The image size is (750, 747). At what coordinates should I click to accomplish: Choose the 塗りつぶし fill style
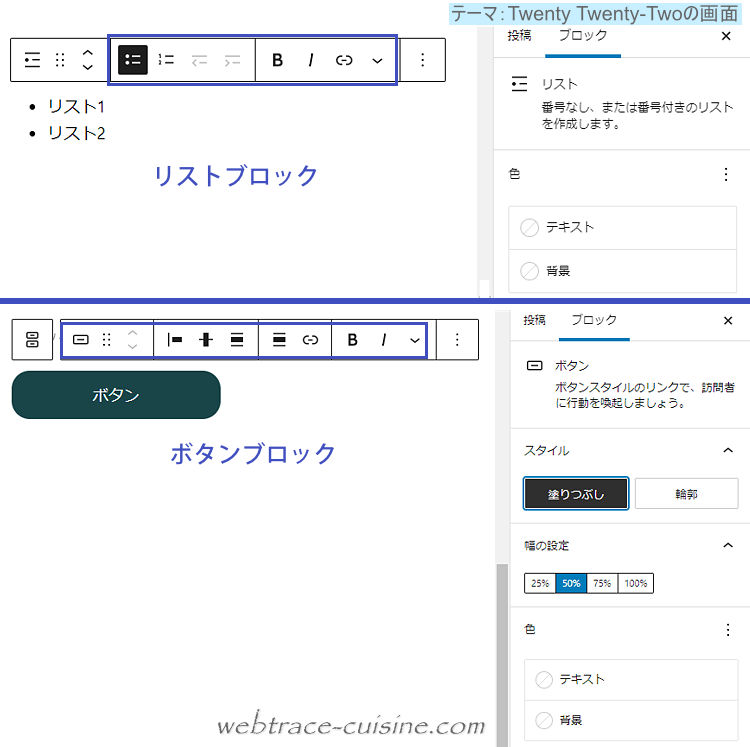click(576, 494)
